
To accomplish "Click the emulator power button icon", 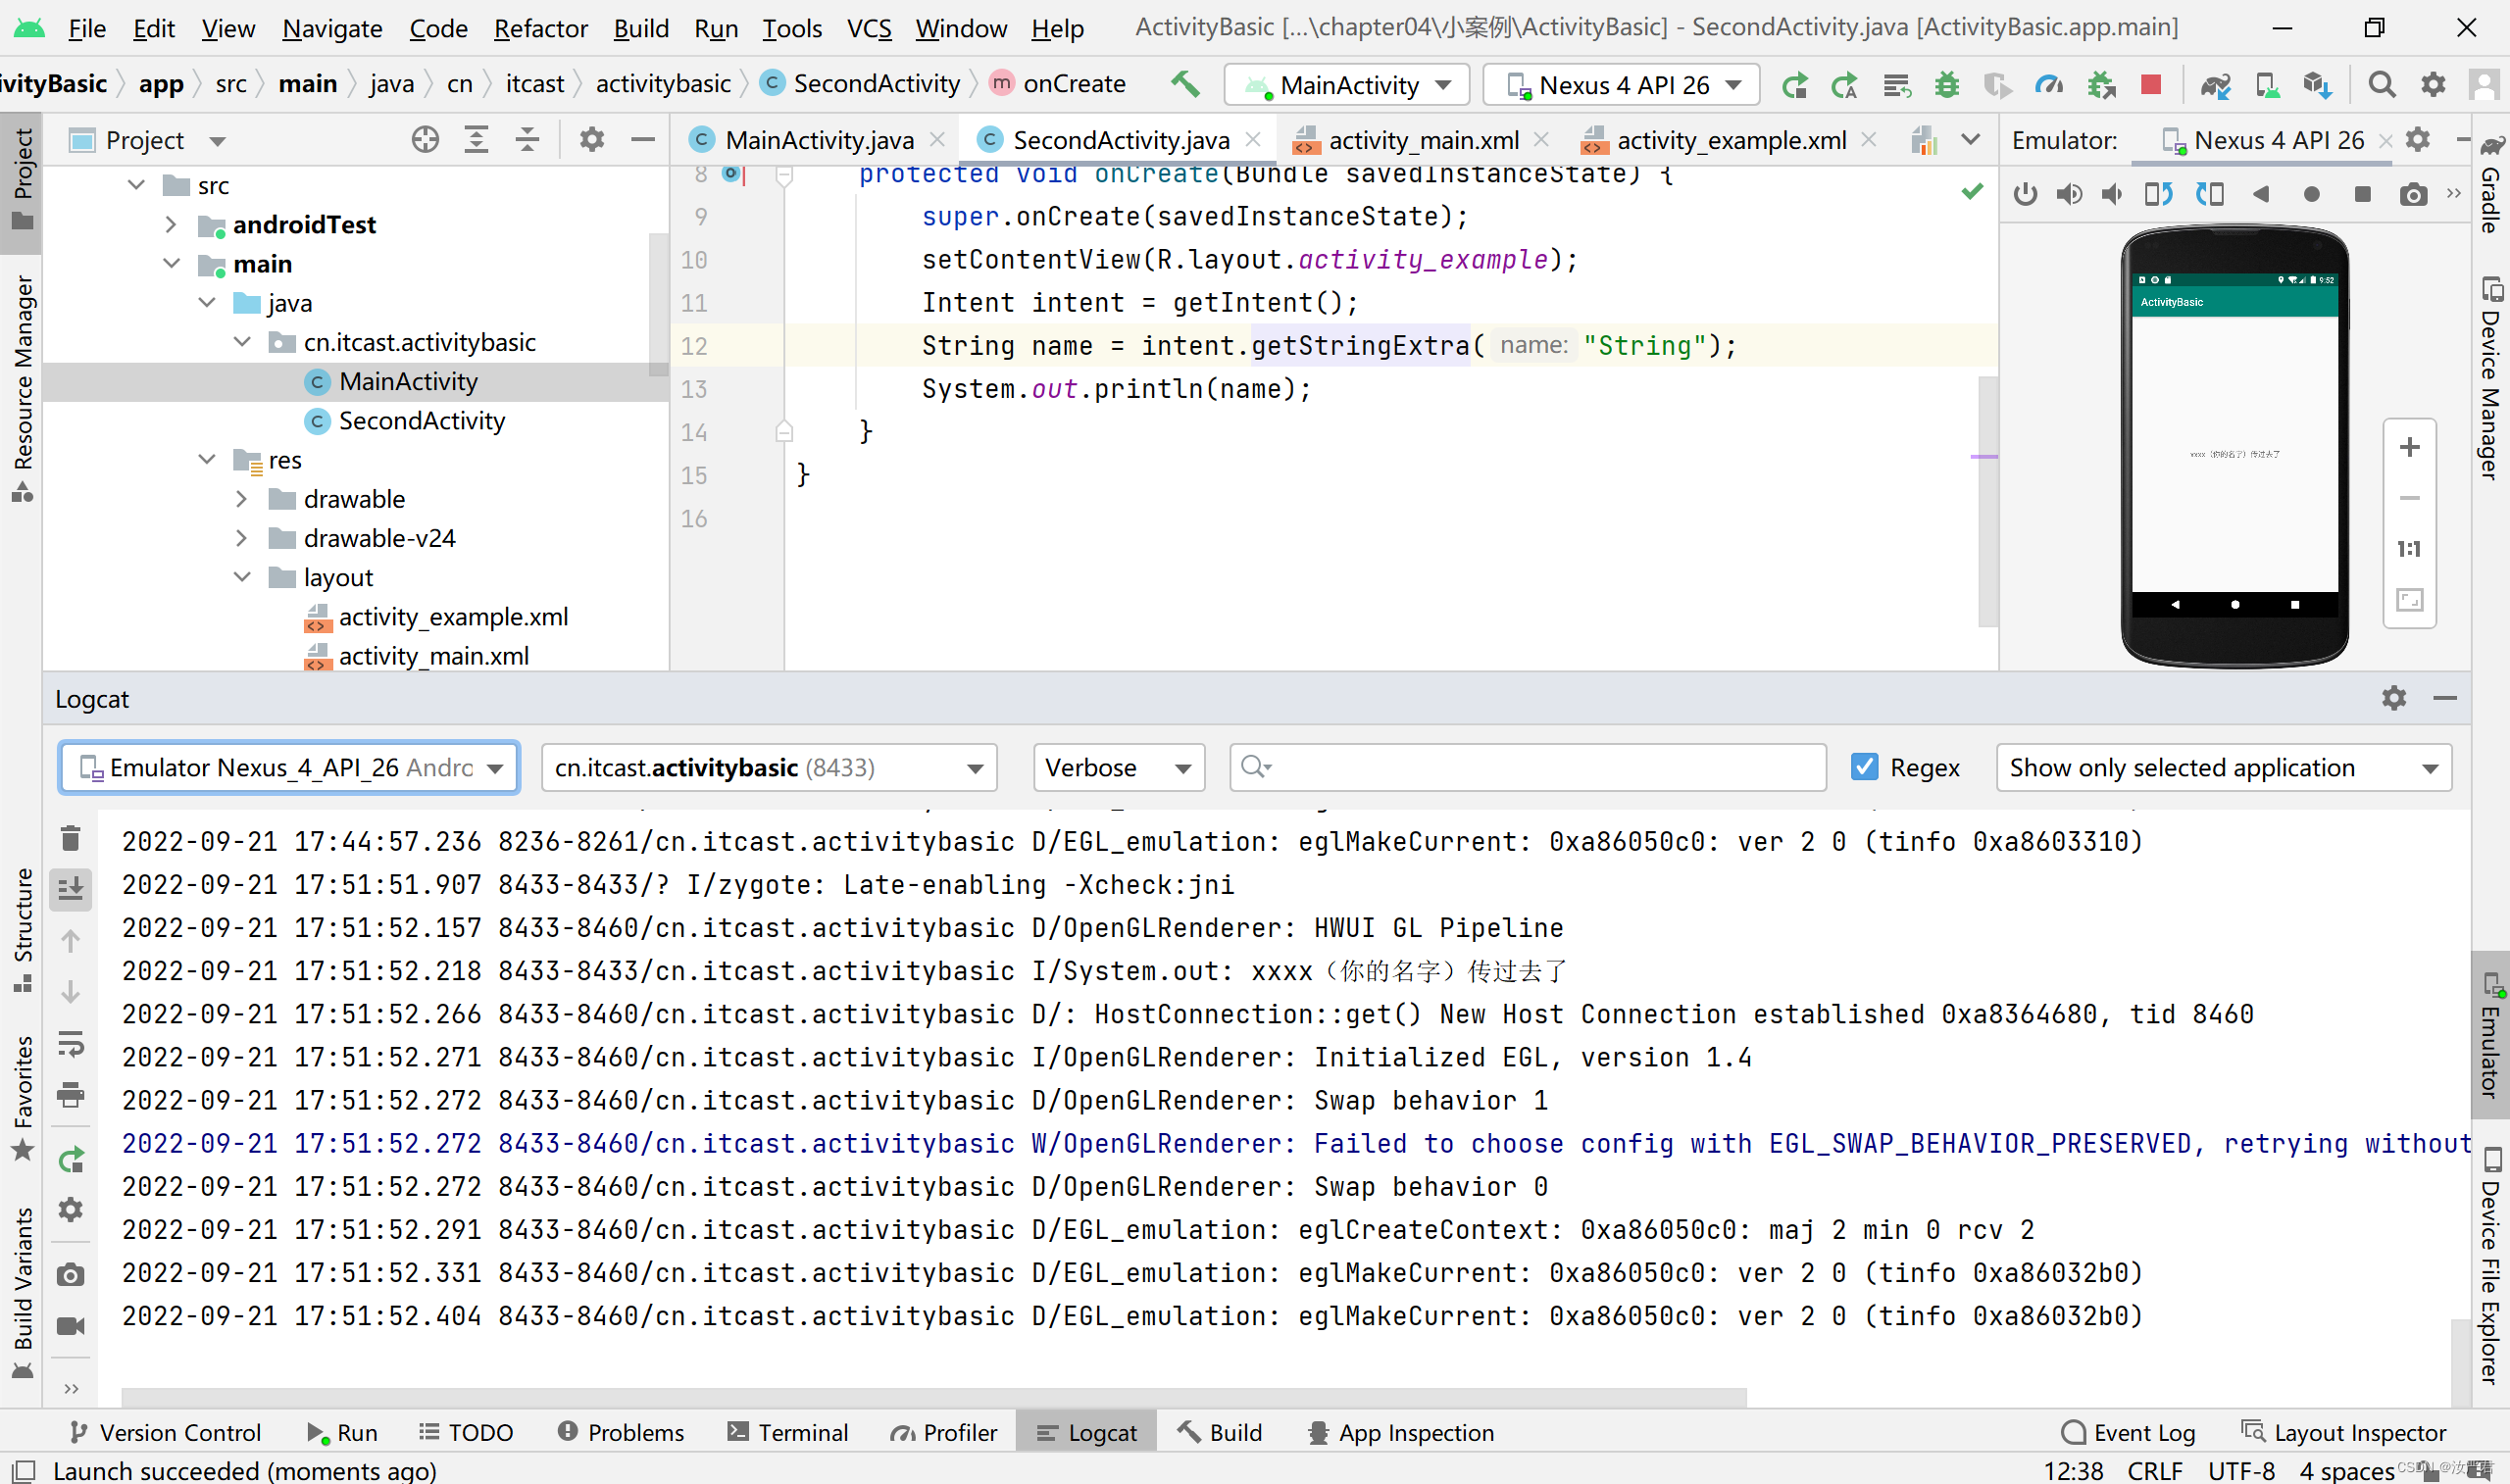I will [2025, 194].
